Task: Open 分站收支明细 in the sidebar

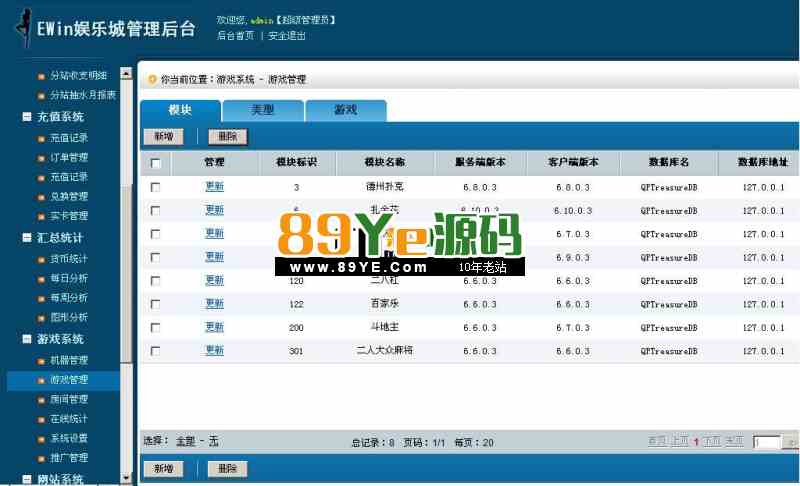Action: coord(79,75)
